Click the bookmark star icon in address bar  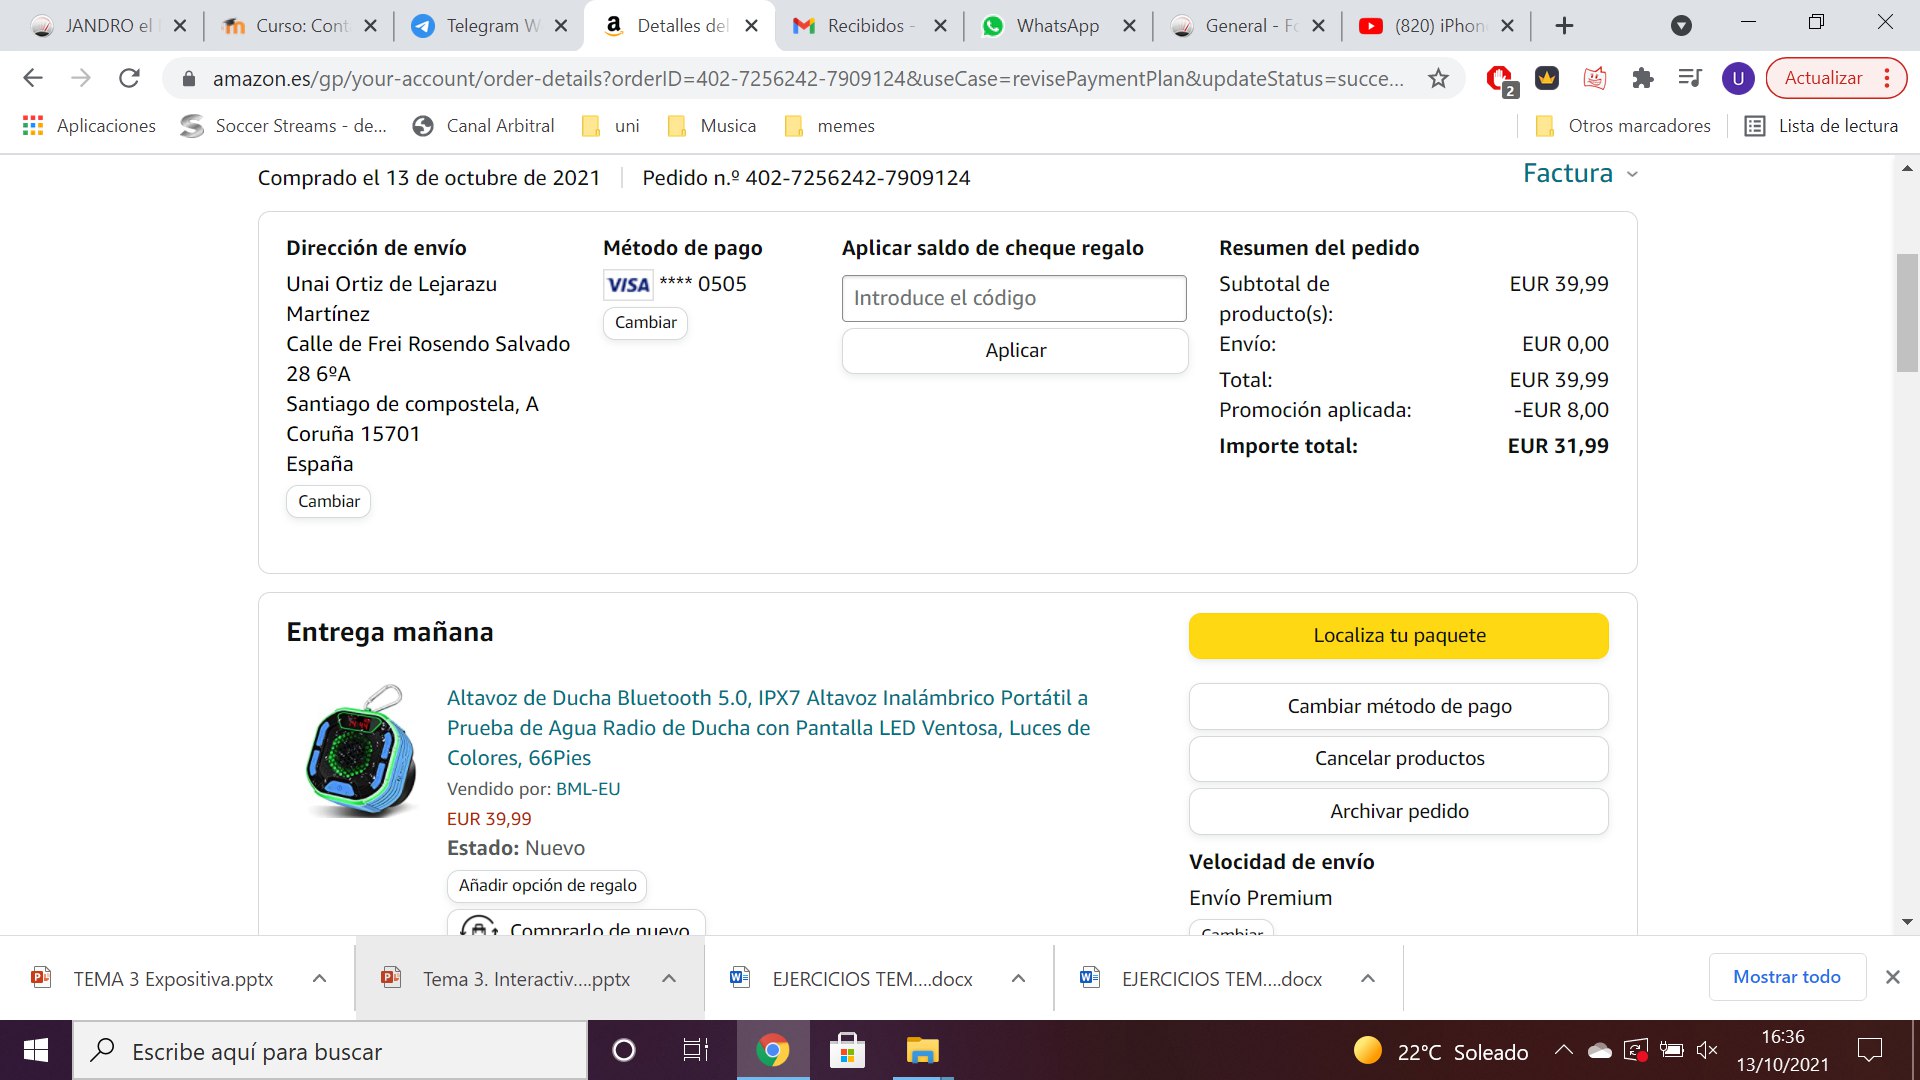pos(1438,78)
